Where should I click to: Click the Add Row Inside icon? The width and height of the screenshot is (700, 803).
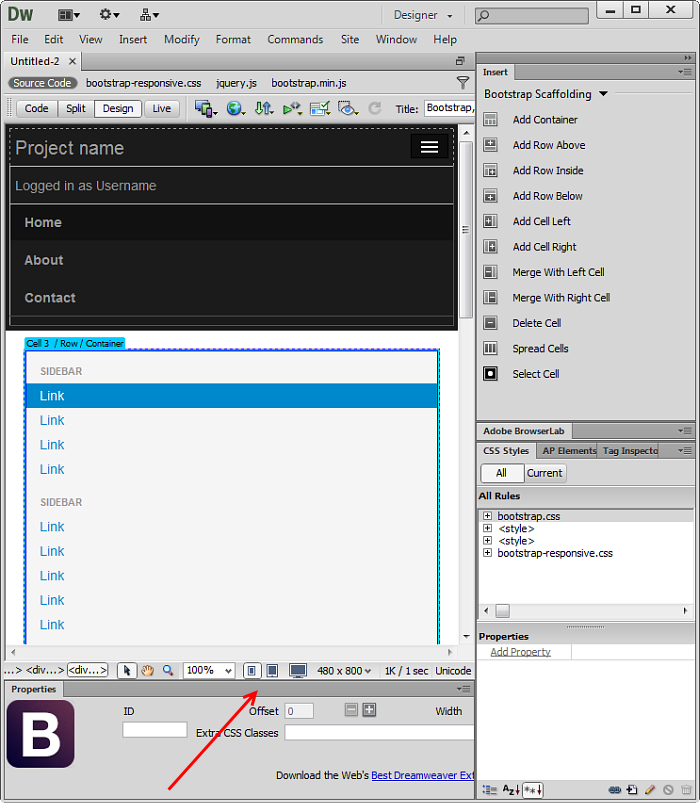490,171
